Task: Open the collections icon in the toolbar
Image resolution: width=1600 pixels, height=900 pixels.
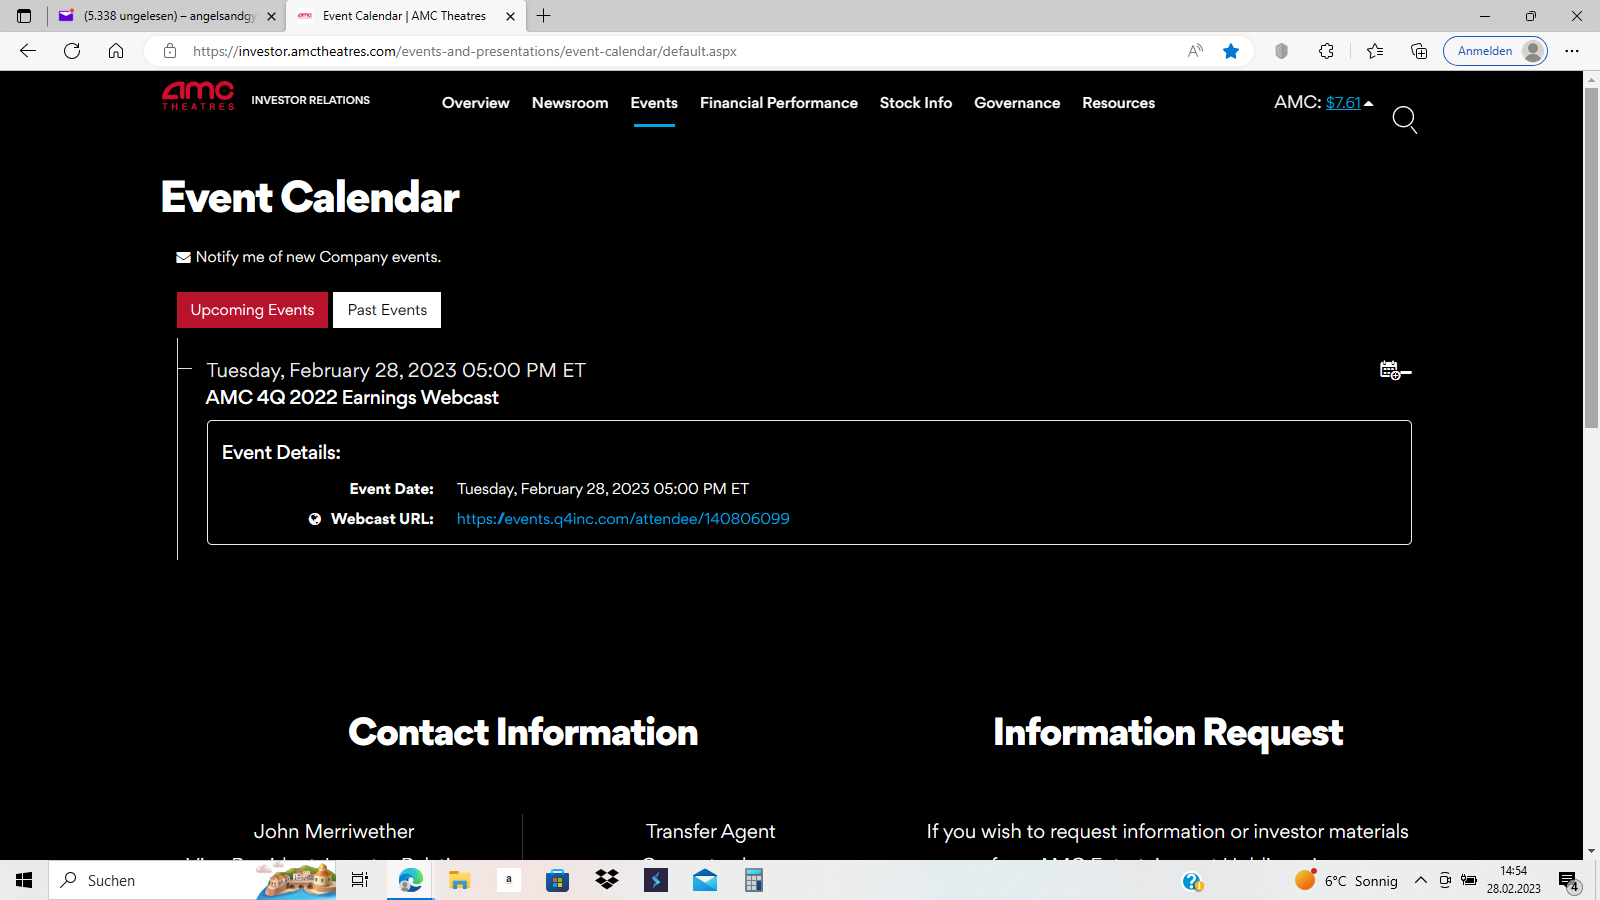Action: pyautogui.click(x=1419, y=50)
